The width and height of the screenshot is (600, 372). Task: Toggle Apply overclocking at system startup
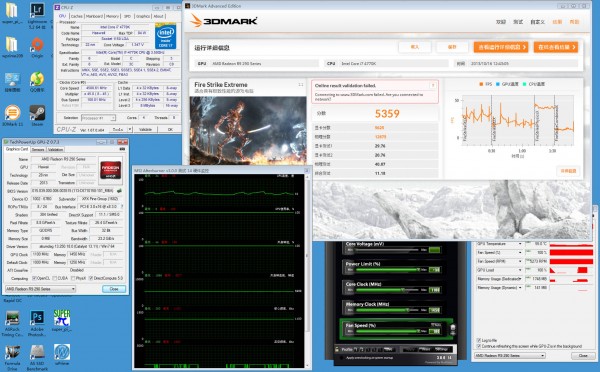[x=342, y=358]
